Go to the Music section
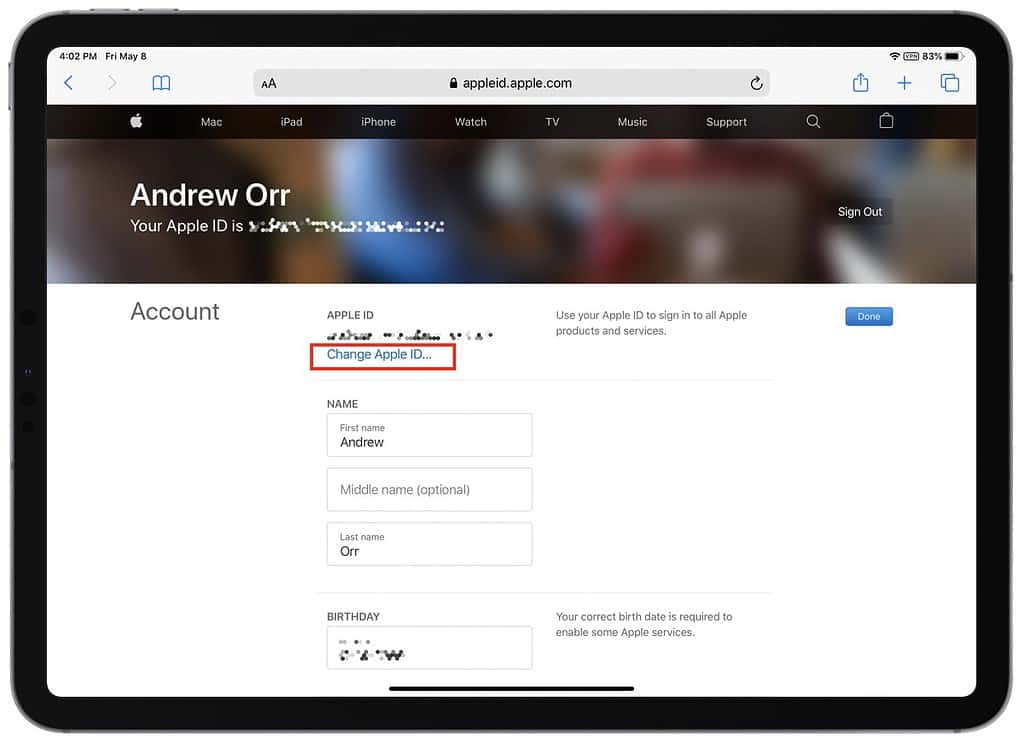This screenshot has width=1024, height=742. (x=632, y=121)
